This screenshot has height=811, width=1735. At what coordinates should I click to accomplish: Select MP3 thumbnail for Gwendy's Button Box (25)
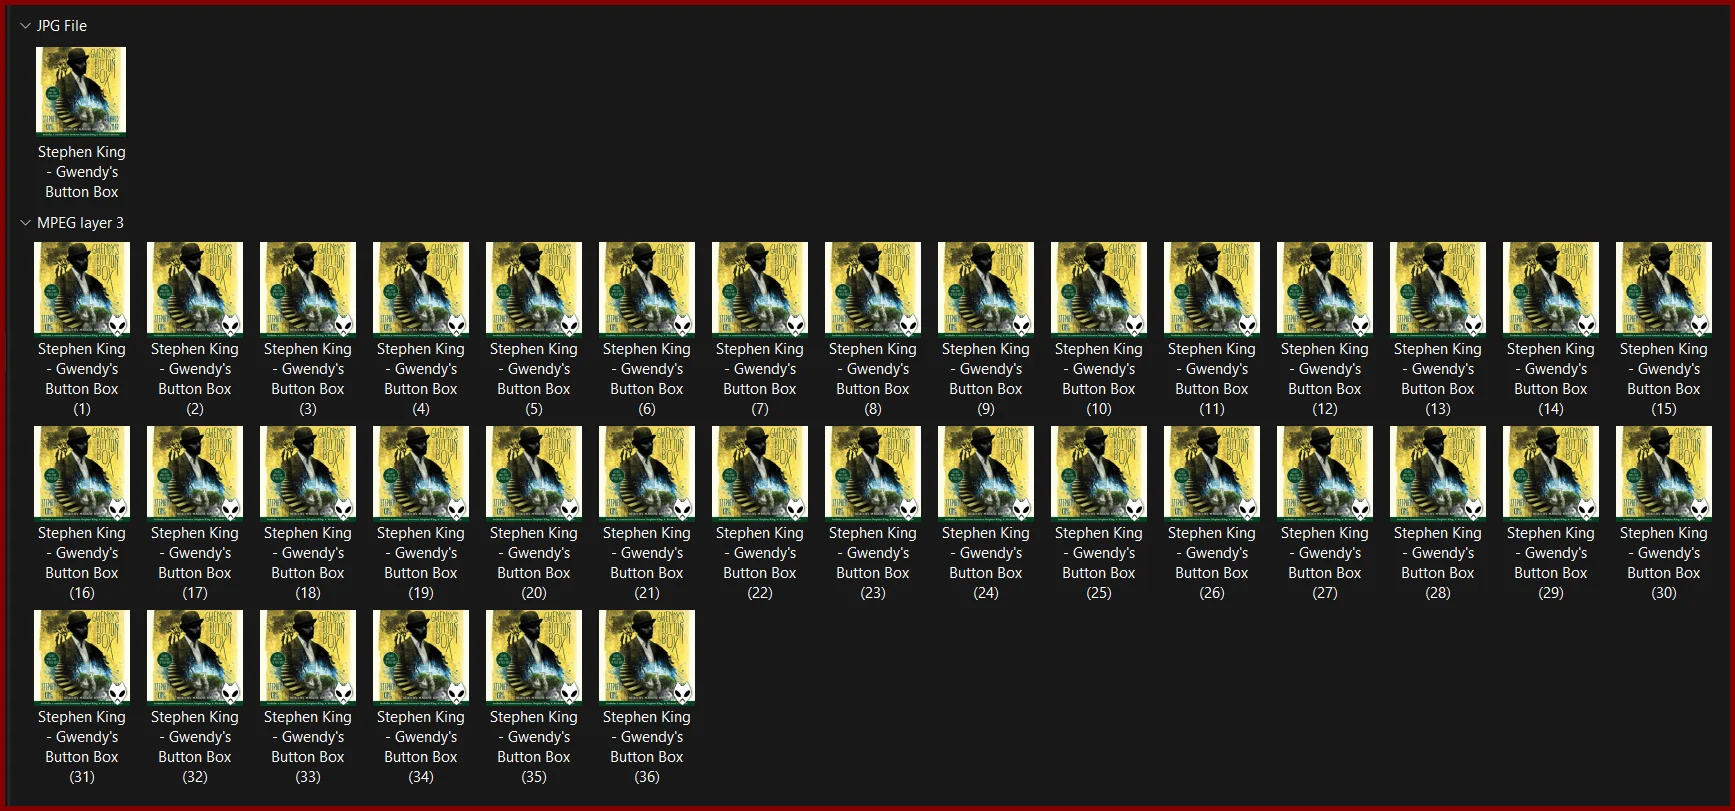(x=1099, y=472)
